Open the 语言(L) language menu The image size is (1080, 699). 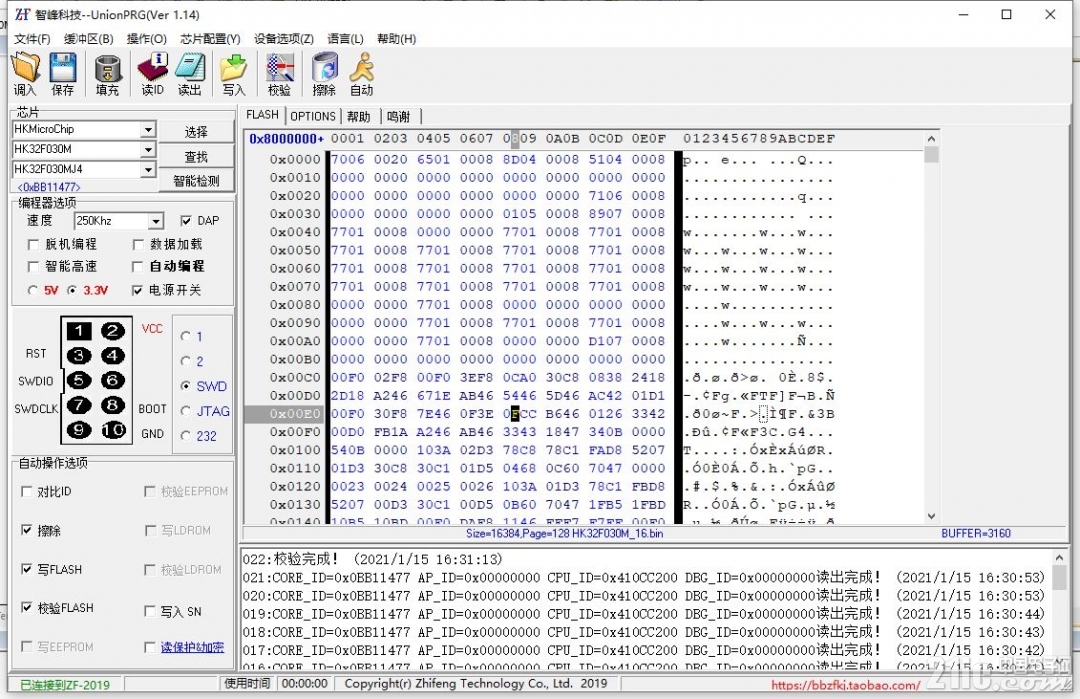click(x=345, y=39)
